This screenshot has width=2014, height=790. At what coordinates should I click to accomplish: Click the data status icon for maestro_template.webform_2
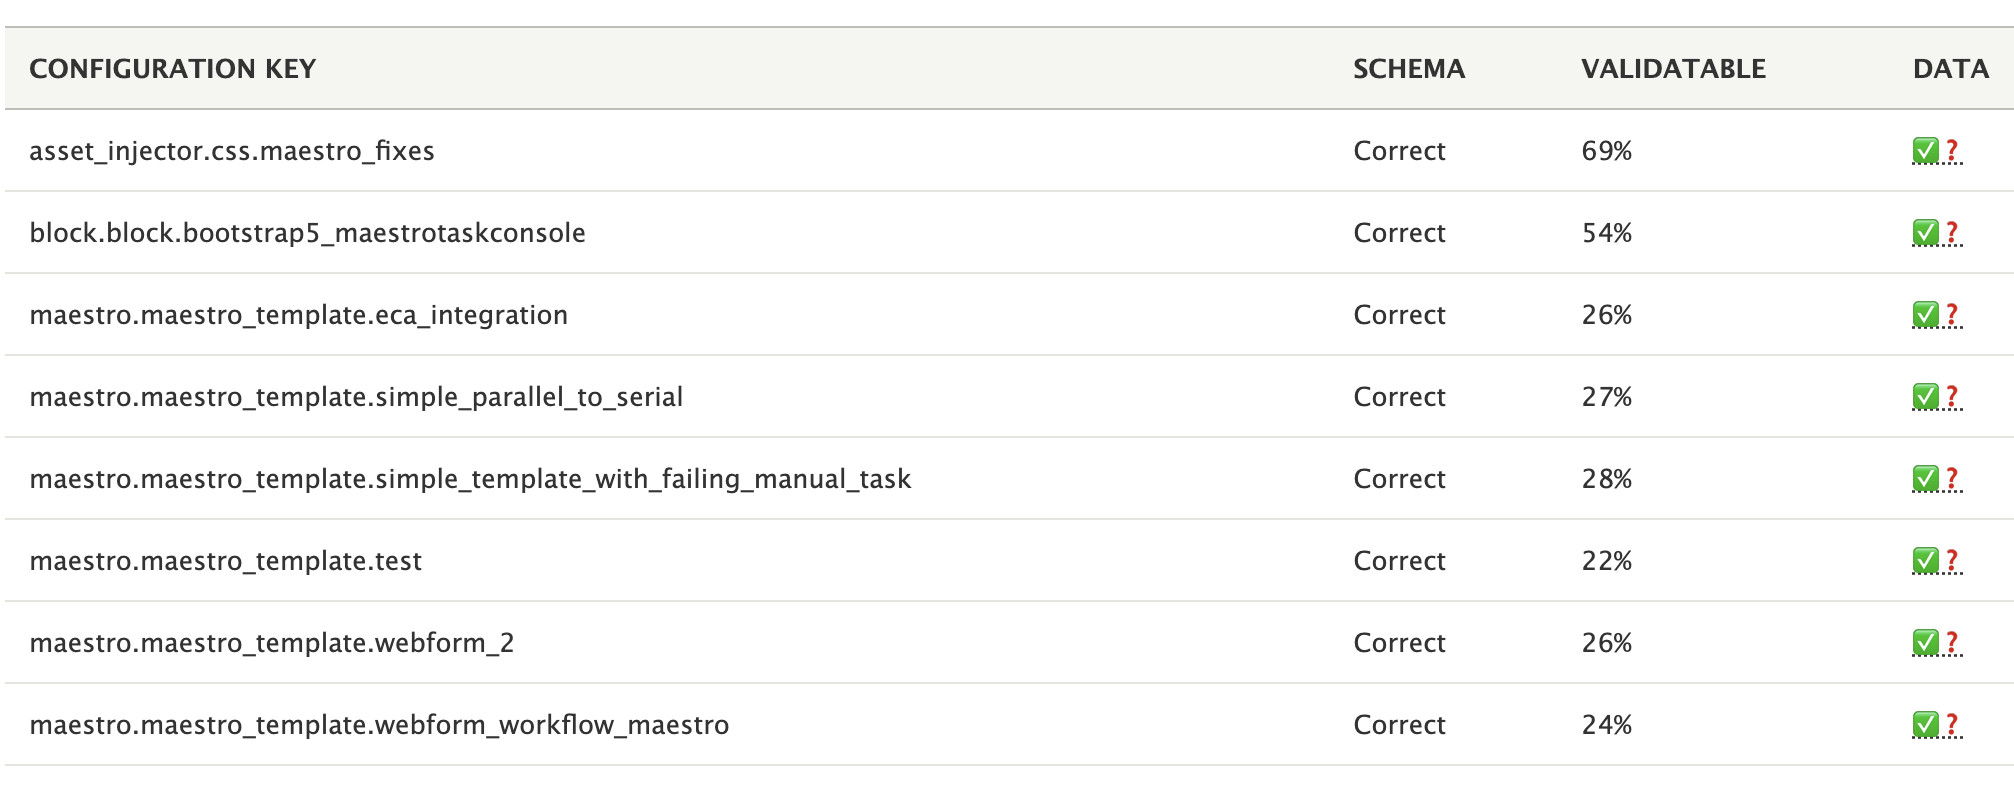[1937, 643]
